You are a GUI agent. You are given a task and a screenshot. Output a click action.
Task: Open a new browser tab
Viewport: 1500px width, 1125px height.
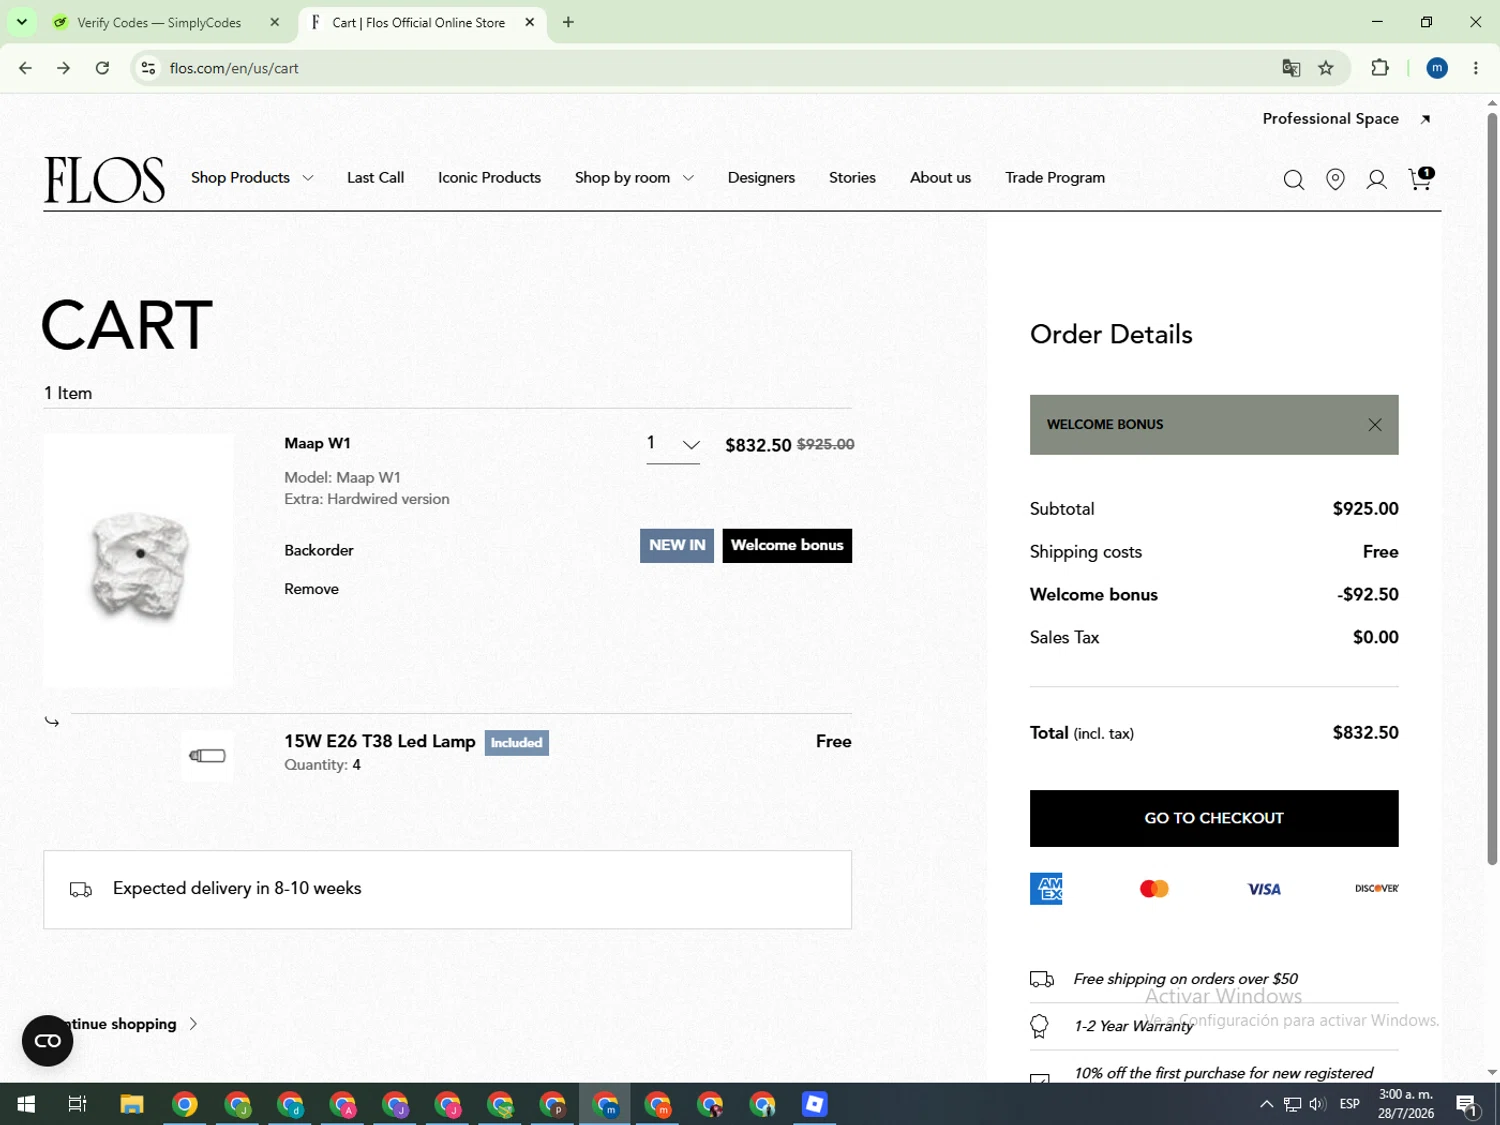click(x=568, y=22)
